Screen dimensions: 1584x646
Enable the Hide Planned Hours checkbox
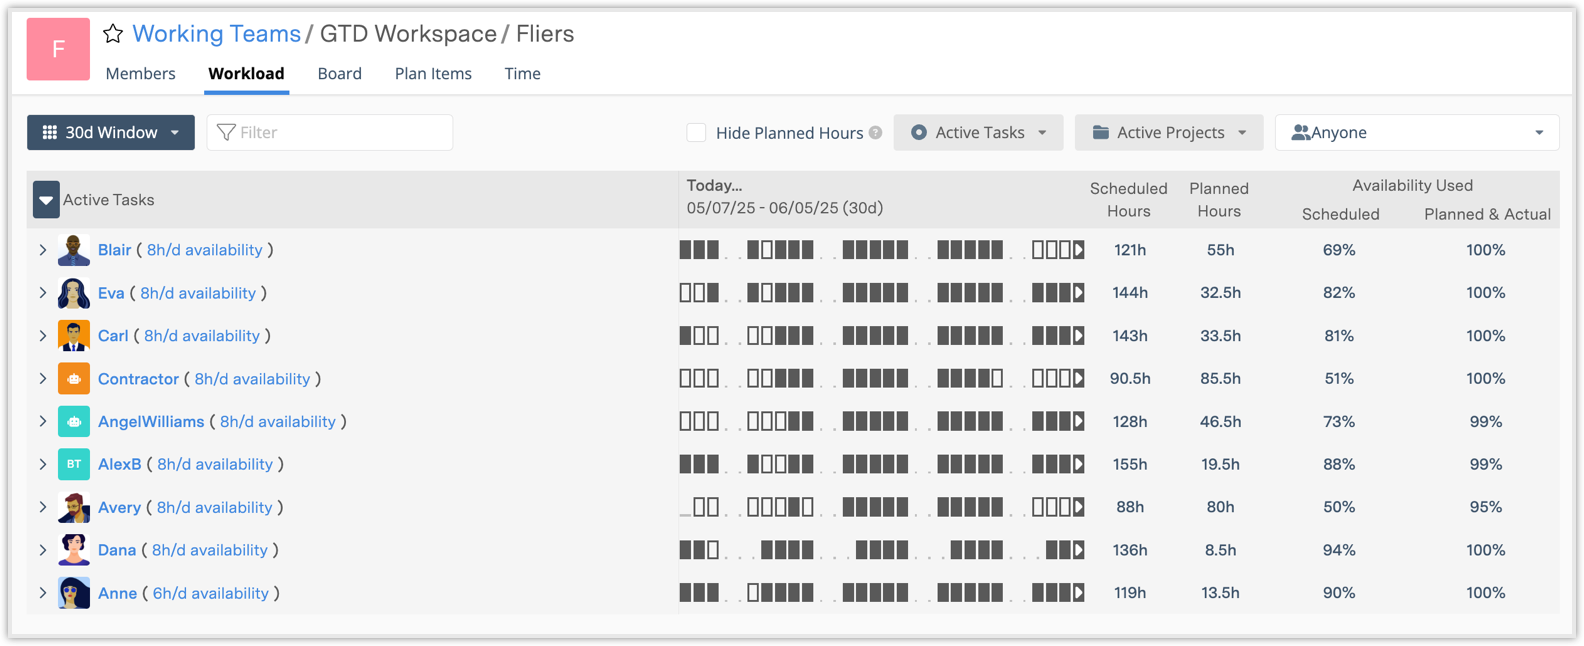click(697, 133)
